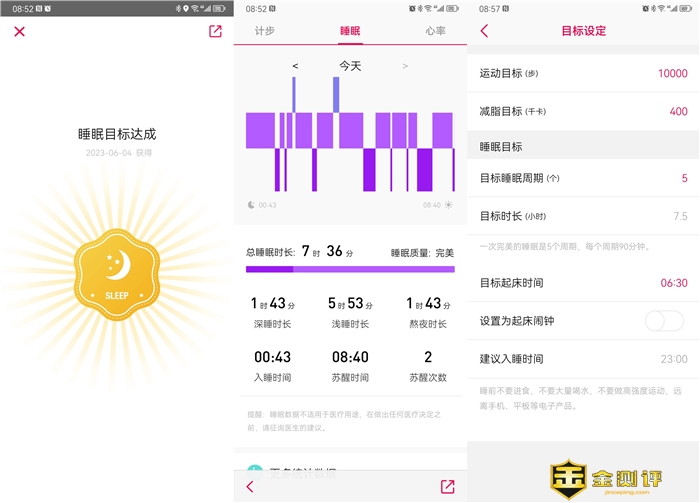The image size is (700, 503).
Task: Close the sleep goal achieved screen
Action: (19, 31)
